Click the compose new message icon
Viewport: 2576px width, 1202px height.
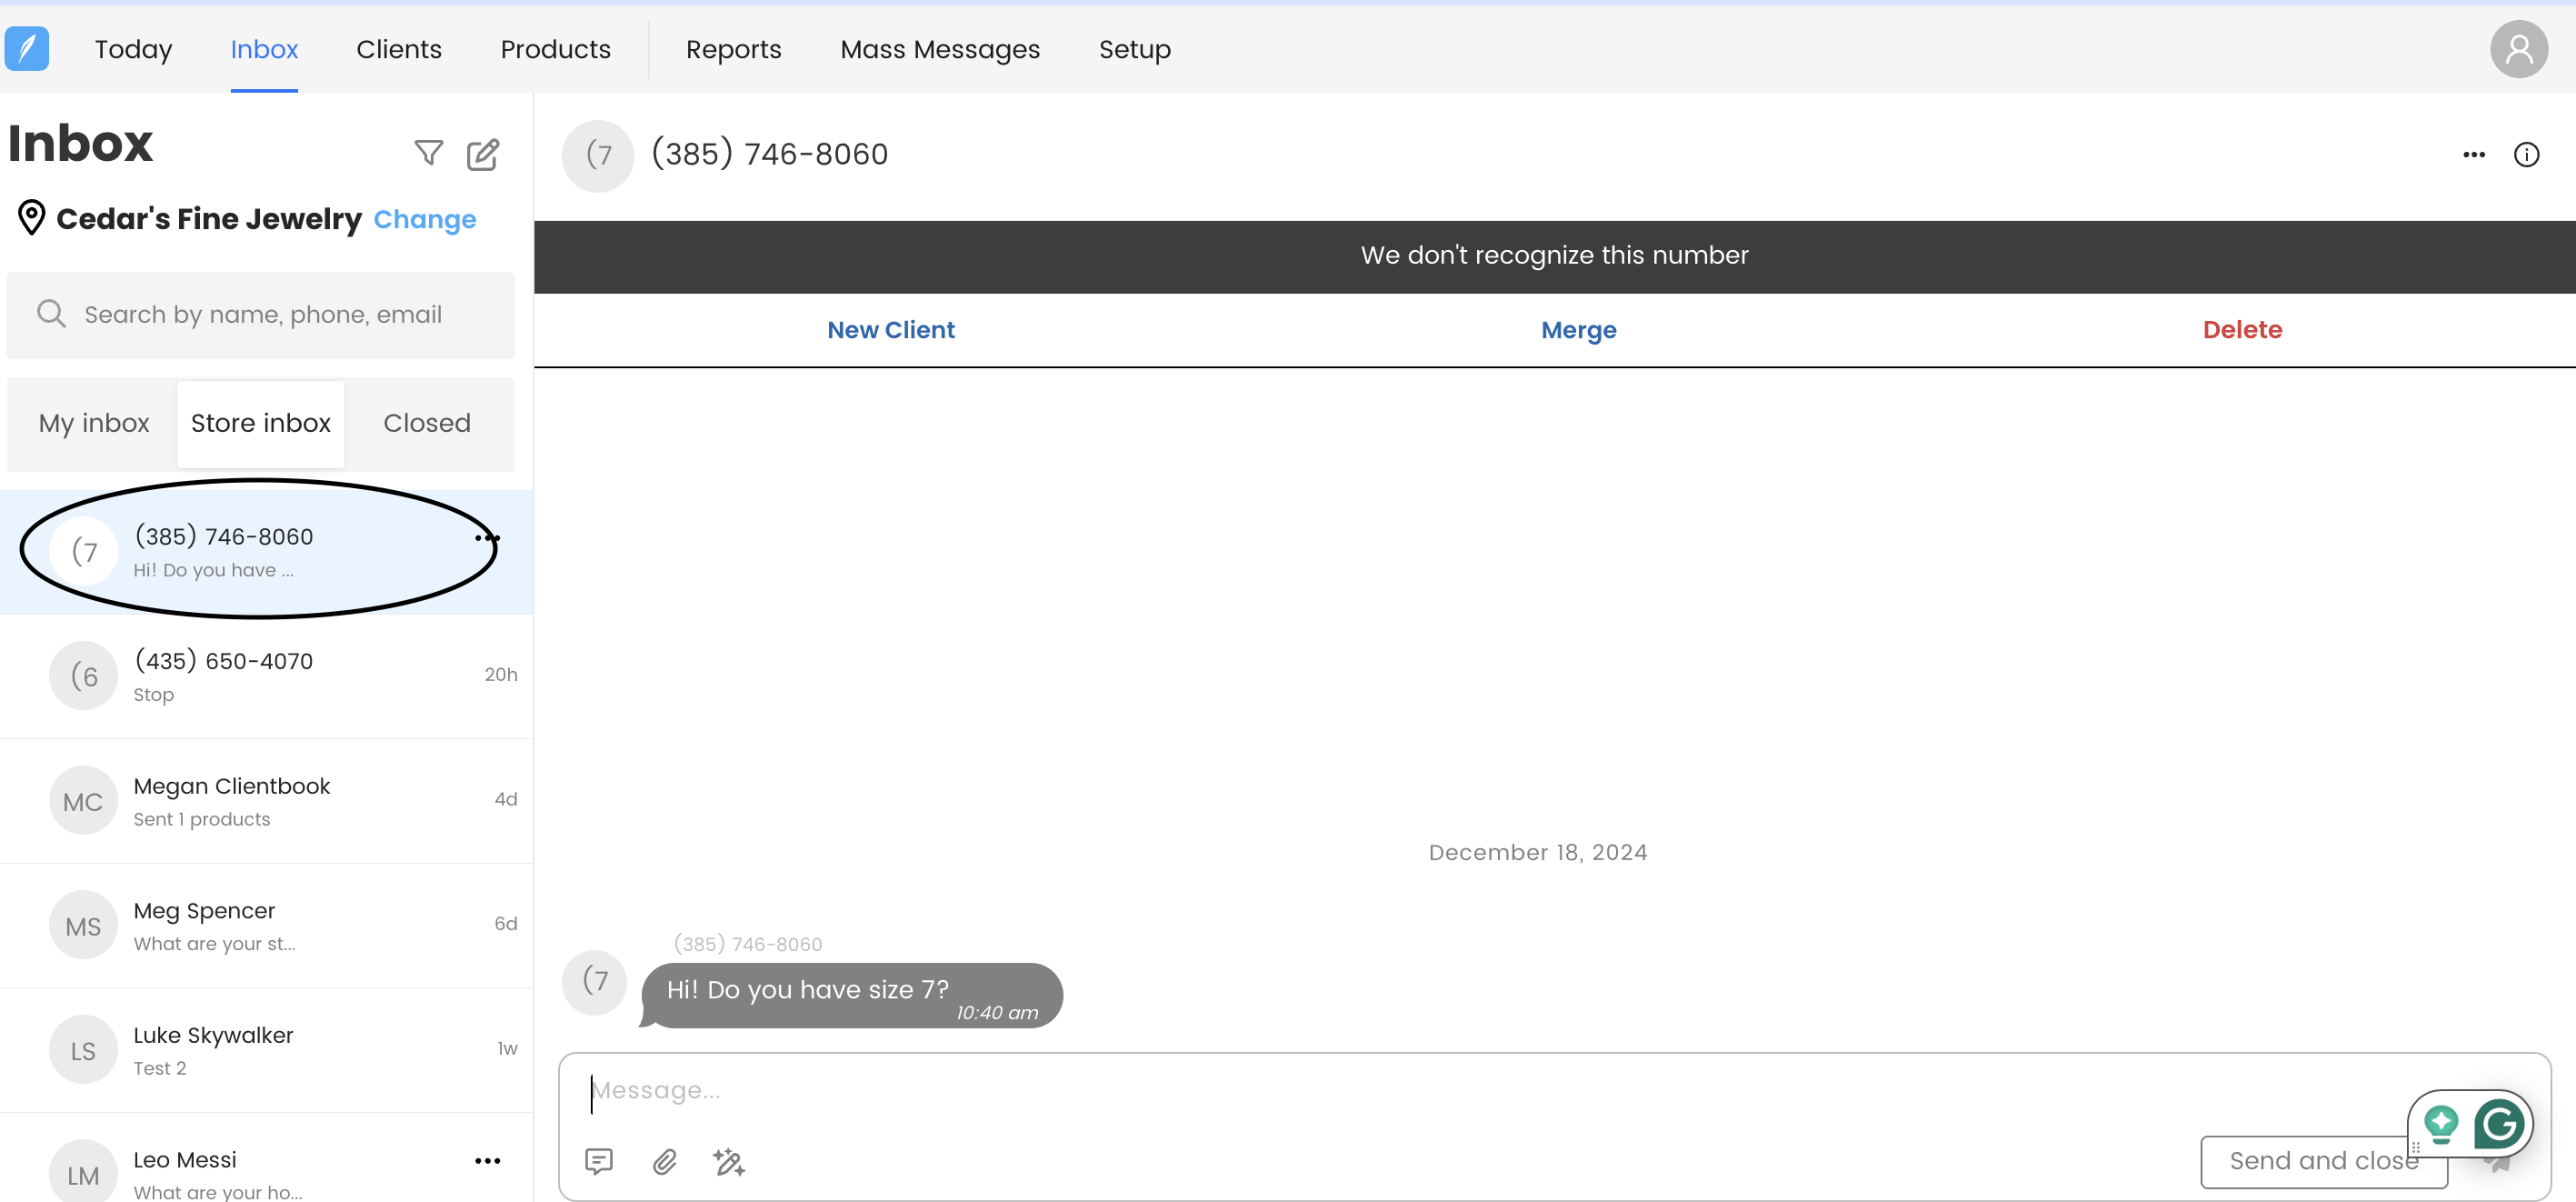click(483, 154)
